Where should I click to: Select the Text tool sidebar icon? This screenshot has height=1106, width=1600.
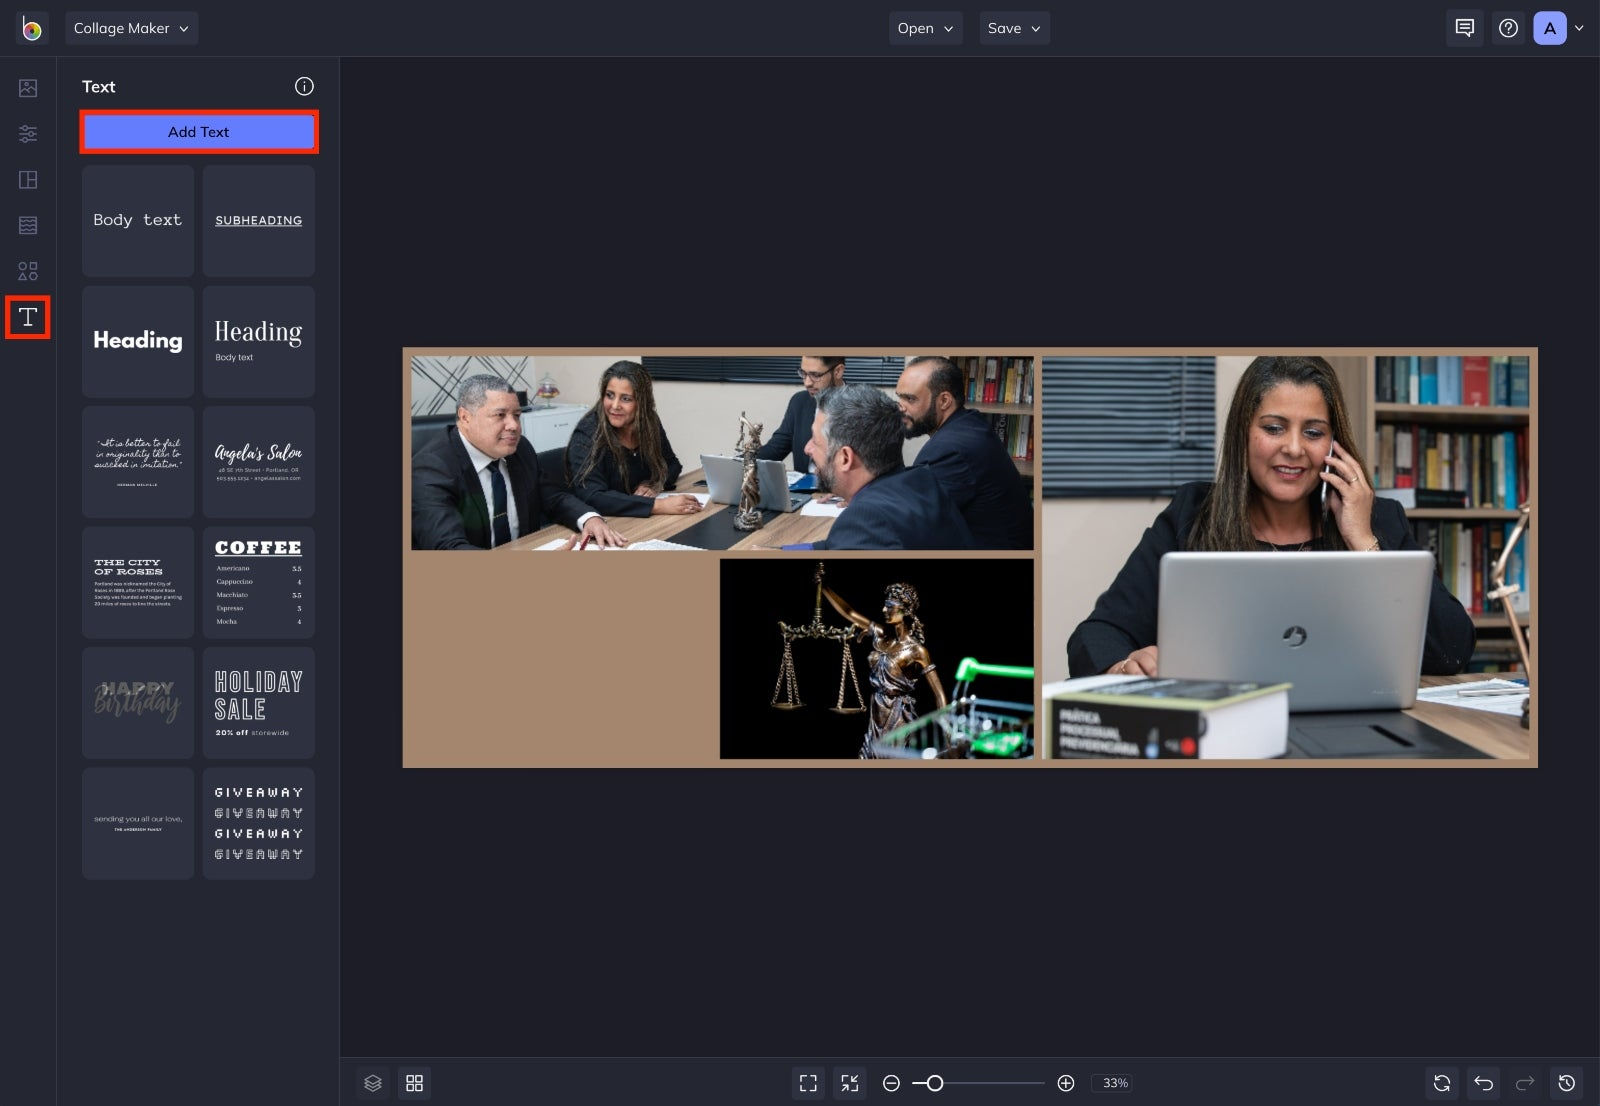[28, 317]
